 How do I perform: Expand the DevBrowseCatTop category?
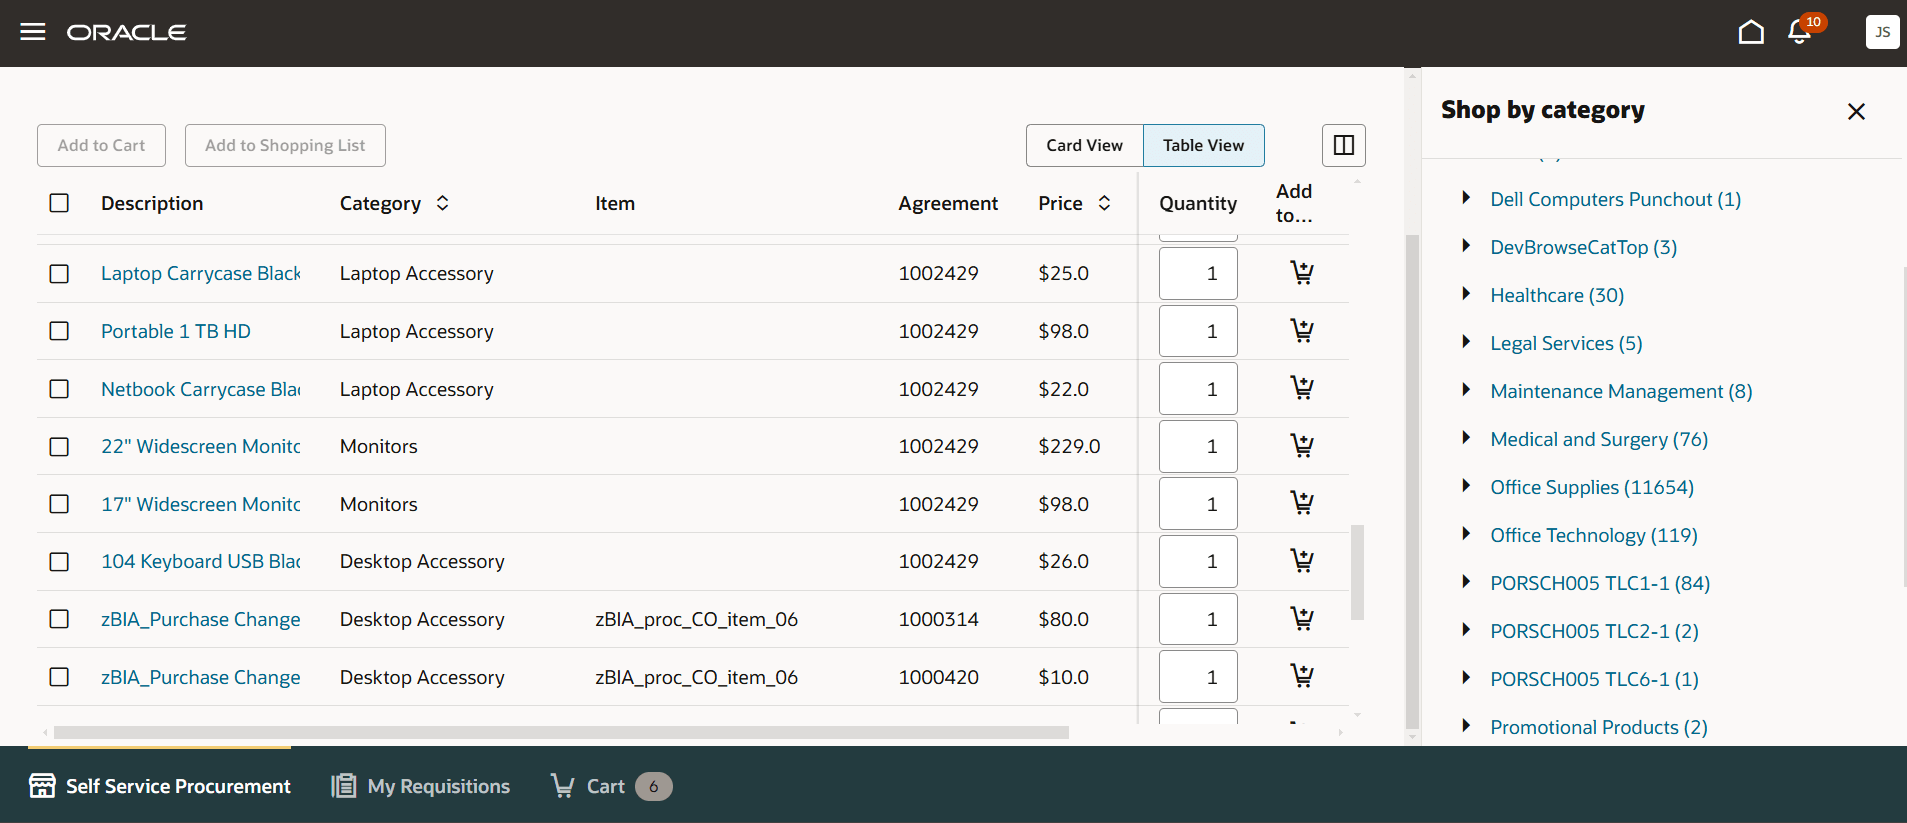(x=1466, y=246)
